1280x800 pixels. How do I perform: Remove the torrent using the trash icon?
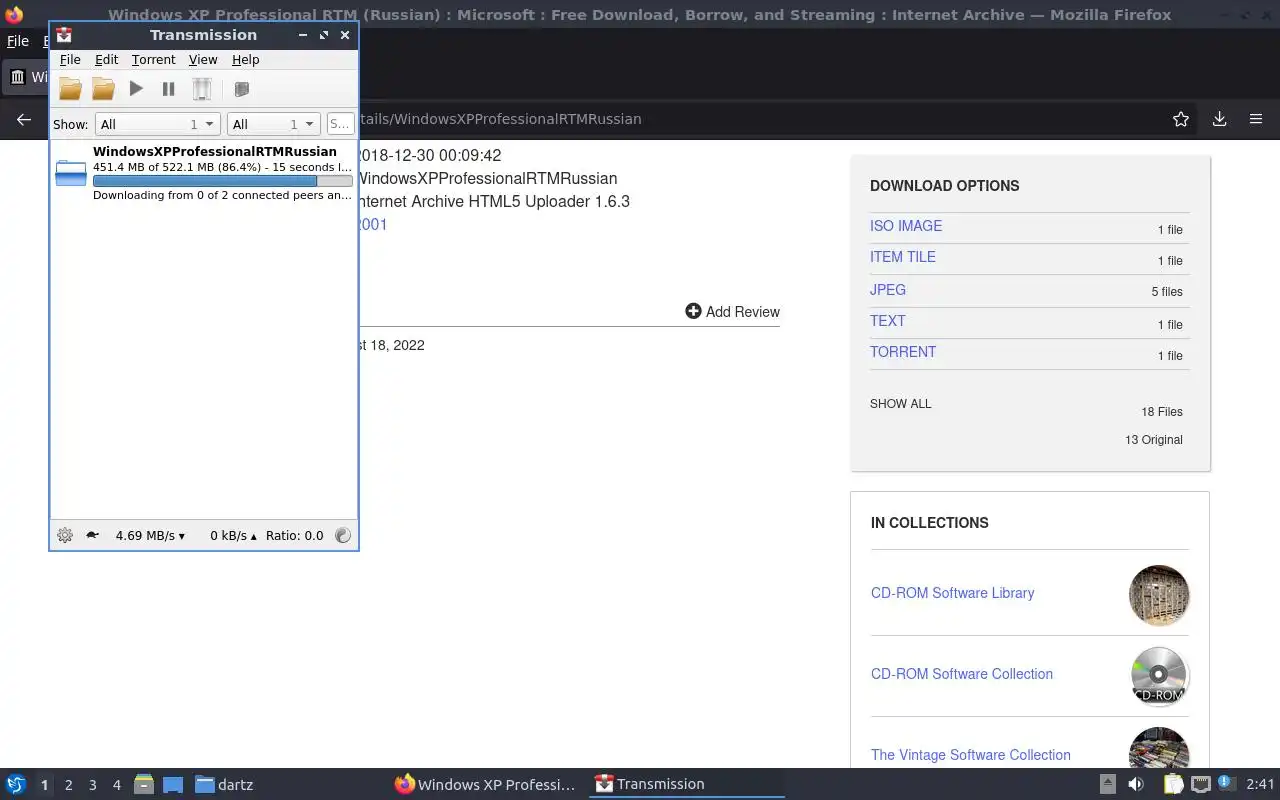tap(201, 89)
